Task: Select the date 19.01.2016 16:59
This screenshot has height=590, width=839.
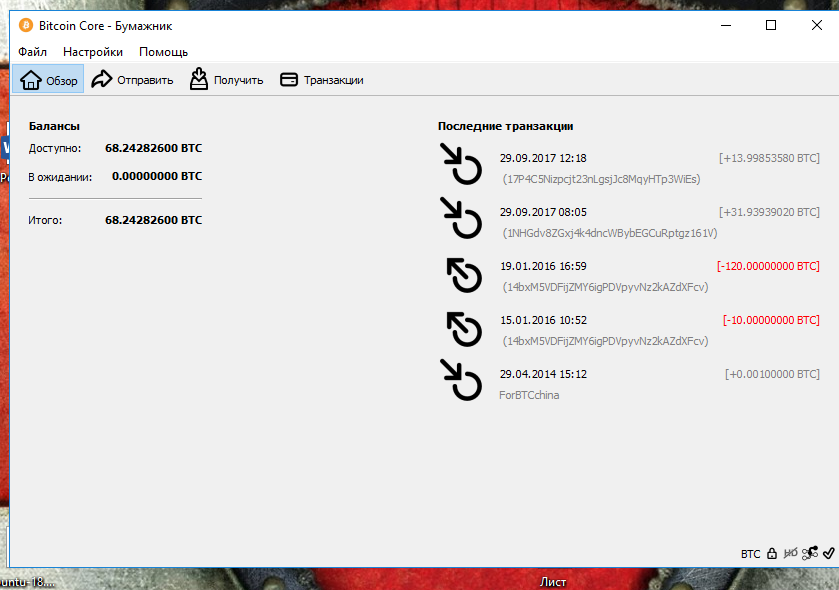Action: tap(543, 266)
